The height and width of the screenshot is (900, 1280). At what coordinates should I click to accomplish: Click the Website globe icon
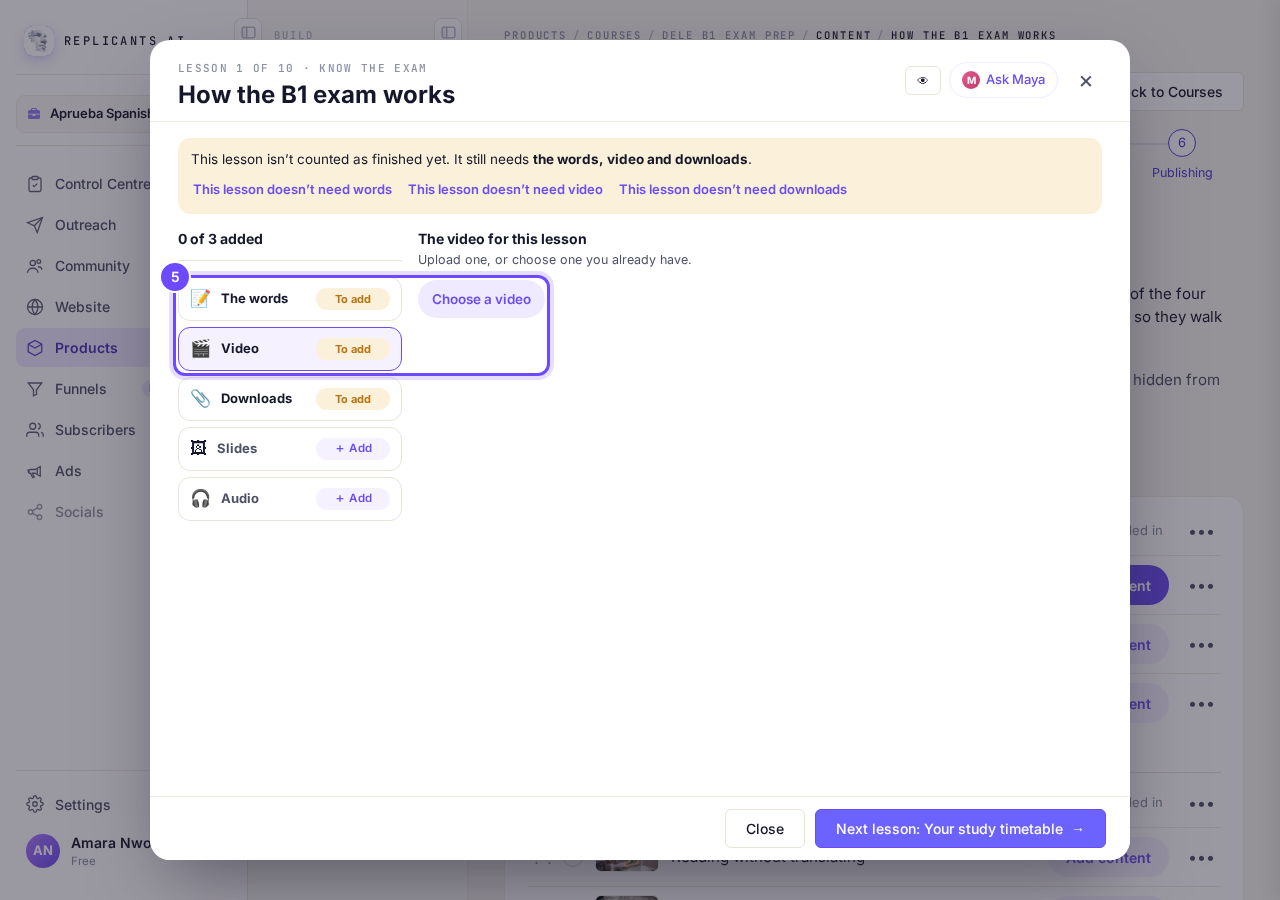point(35,307)
